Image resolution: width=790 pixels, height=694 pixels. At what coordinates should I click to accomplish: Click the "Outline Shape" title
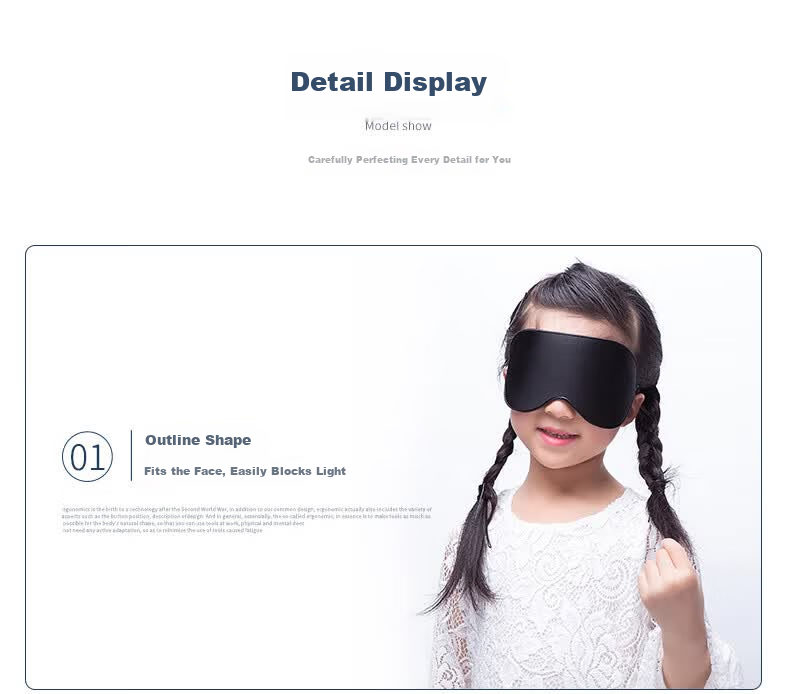click(198, 440)
